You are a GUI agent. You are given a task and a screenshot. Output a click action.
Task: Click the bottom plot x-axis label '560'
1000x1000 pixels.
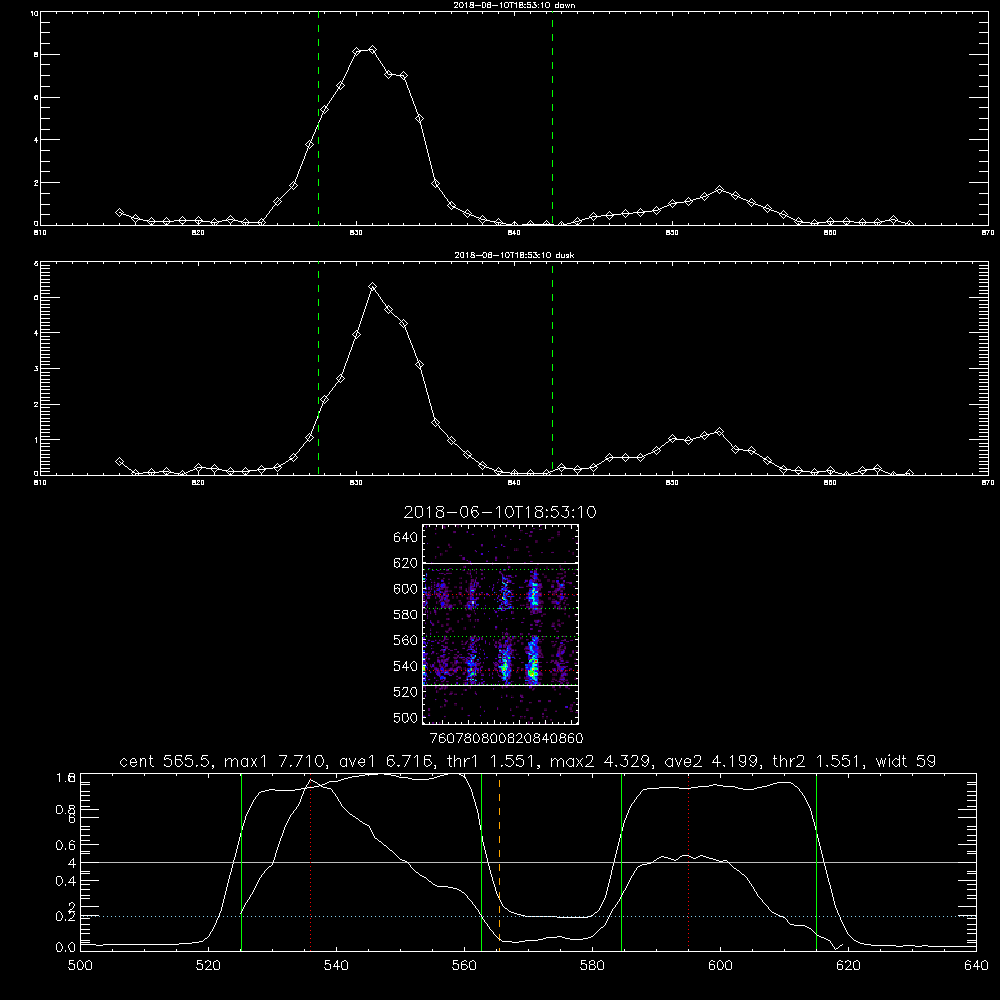click(x=464, y=966)
